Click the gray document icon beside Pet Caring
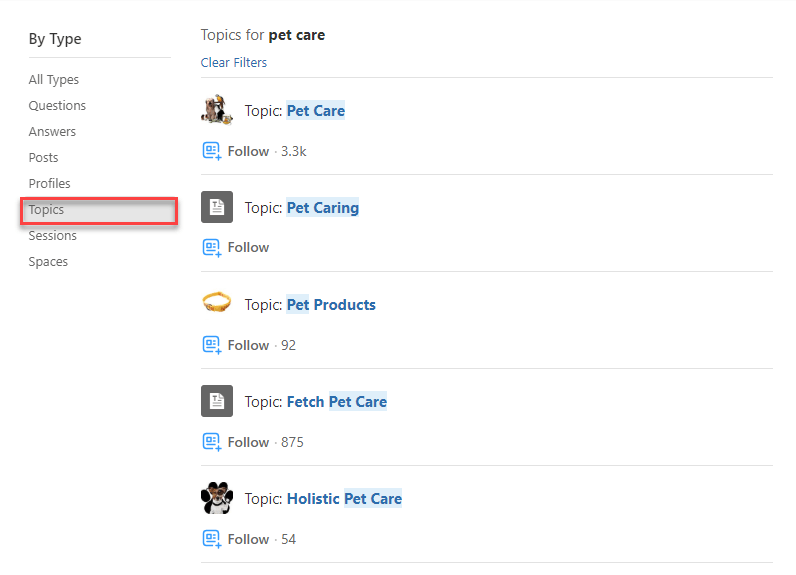796x575 pixels. [x=217, y=207]
